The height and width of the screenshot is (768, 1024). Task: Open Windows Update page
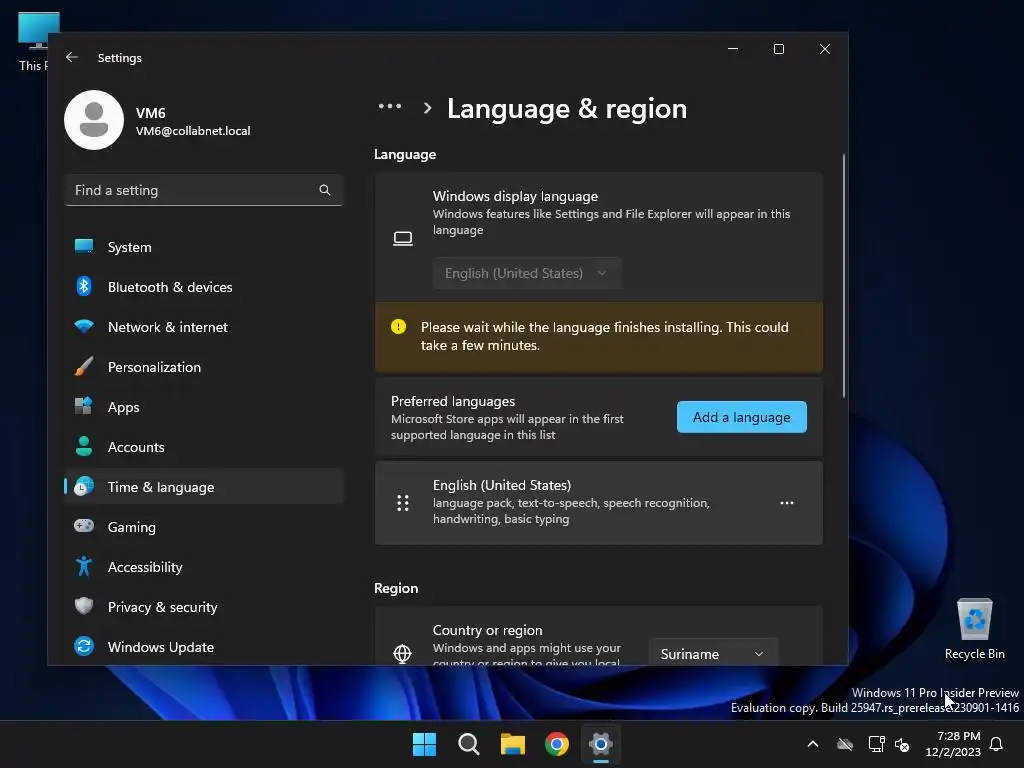point(204,647)
